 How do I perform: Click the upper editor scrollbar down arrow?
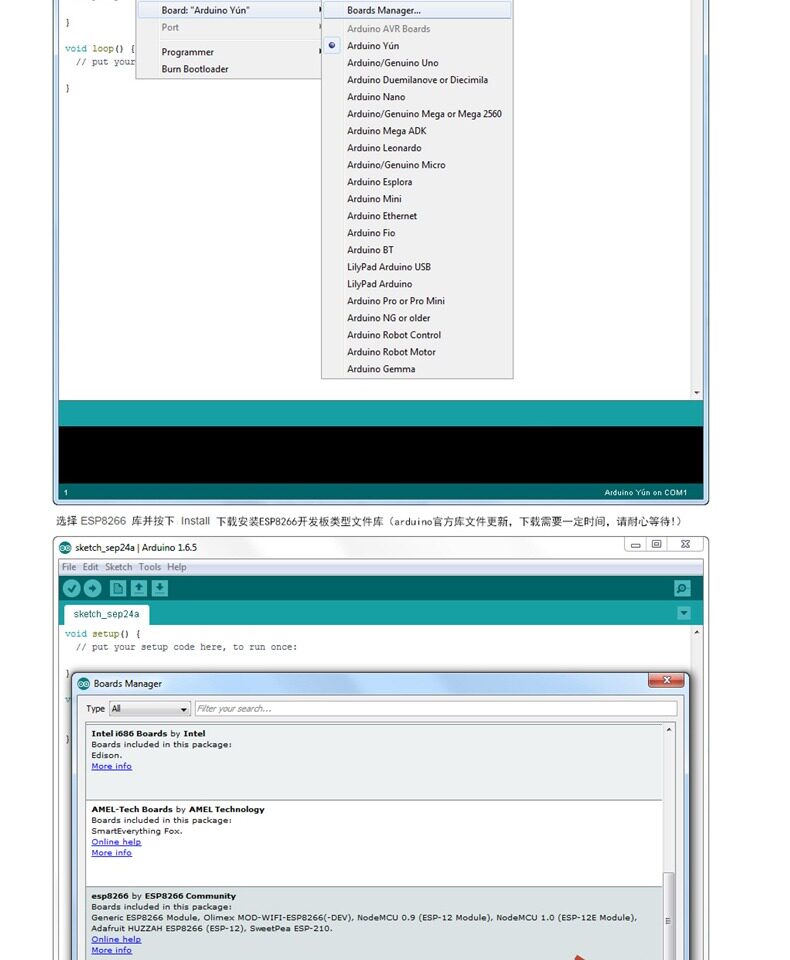(x=697, y=392)
